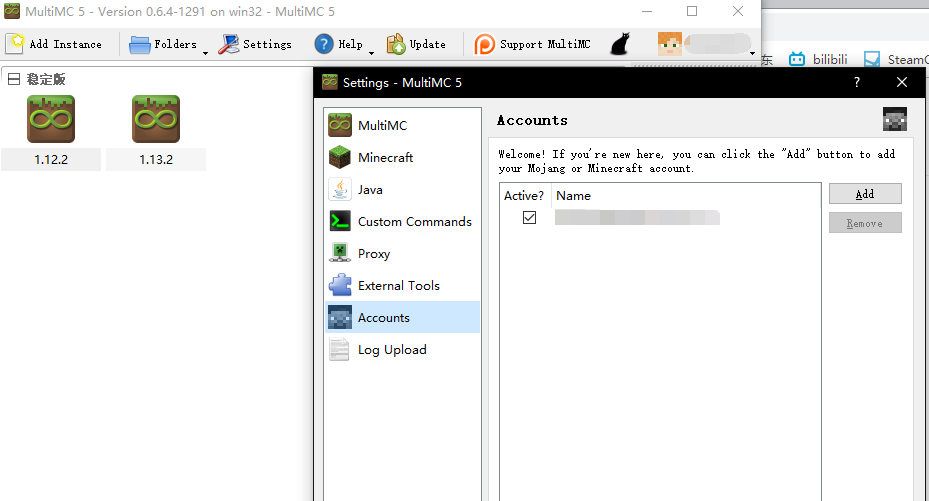This screenshot has height=501, width=929.
Task: Select the Accounts settings page
Action: coord(403,317)
